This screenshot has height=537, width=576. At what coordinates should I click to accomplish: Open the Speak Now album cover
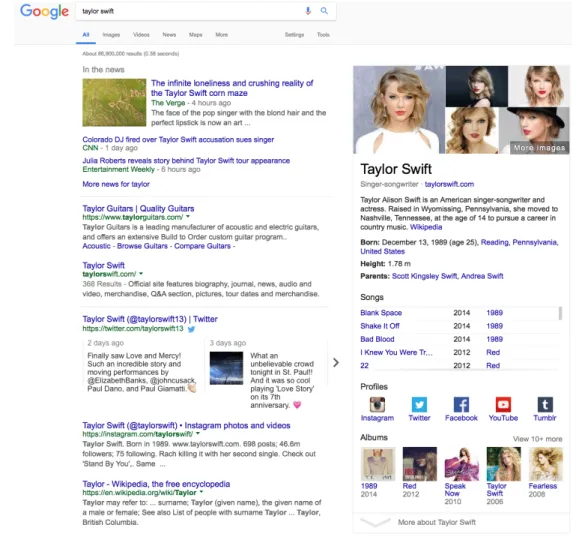(x=462, y=464)
